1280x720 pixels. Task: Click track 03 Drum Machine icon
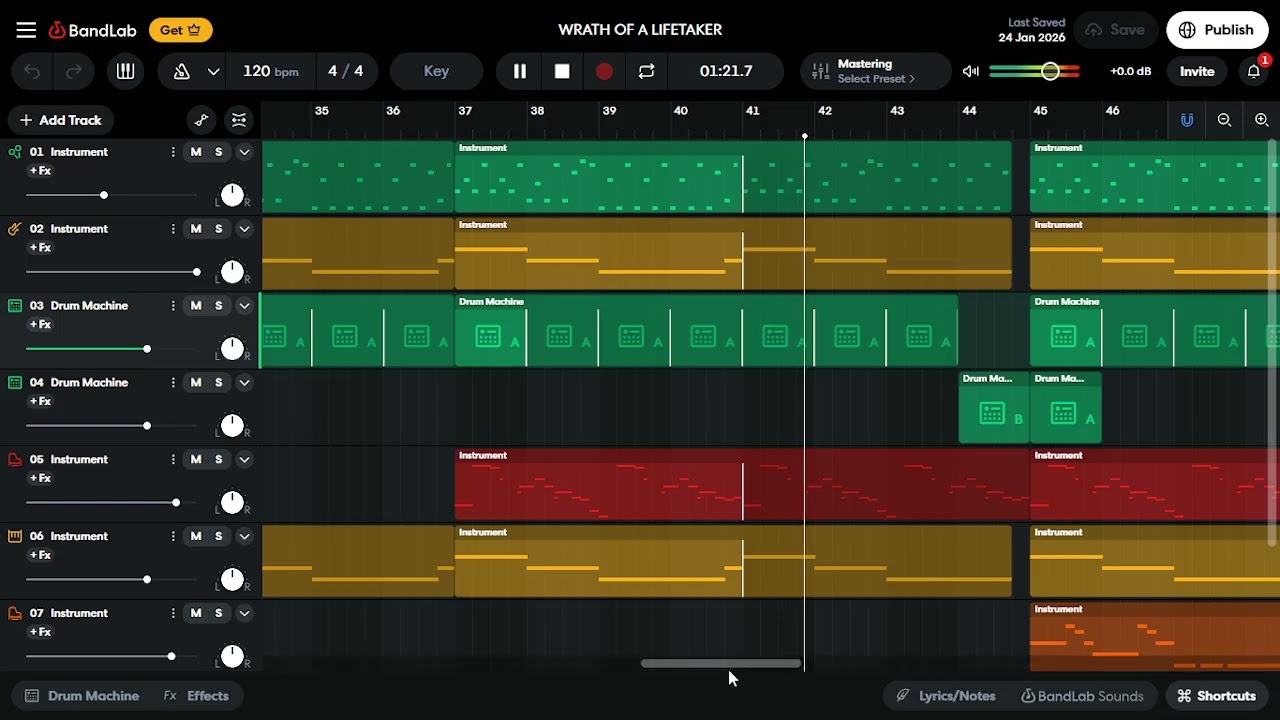[14, 306]
